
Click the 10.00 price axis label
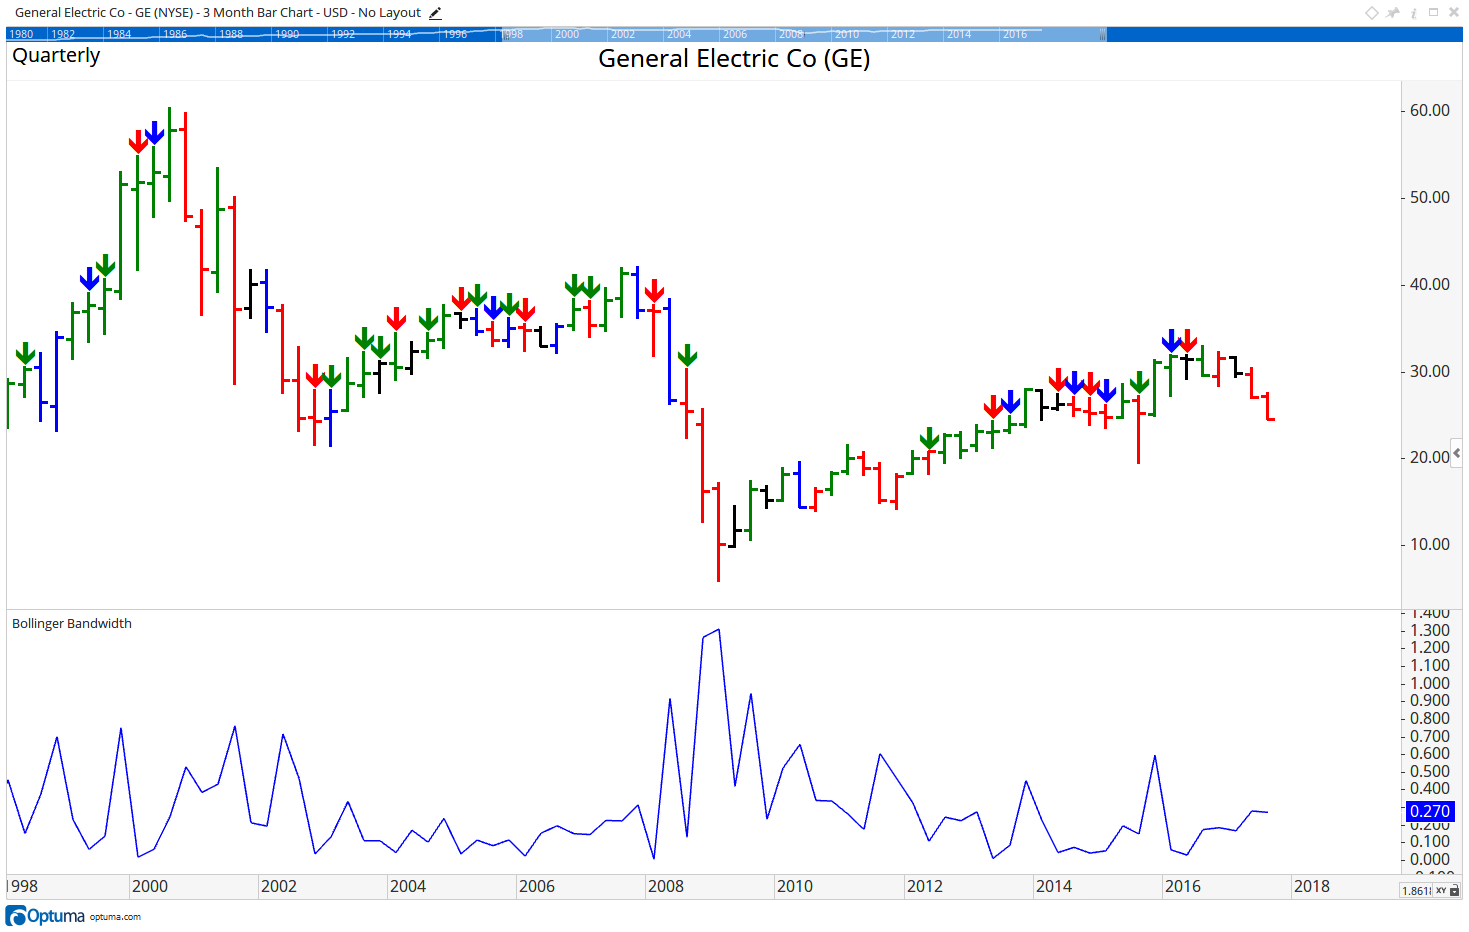[x=1430, y=544]
